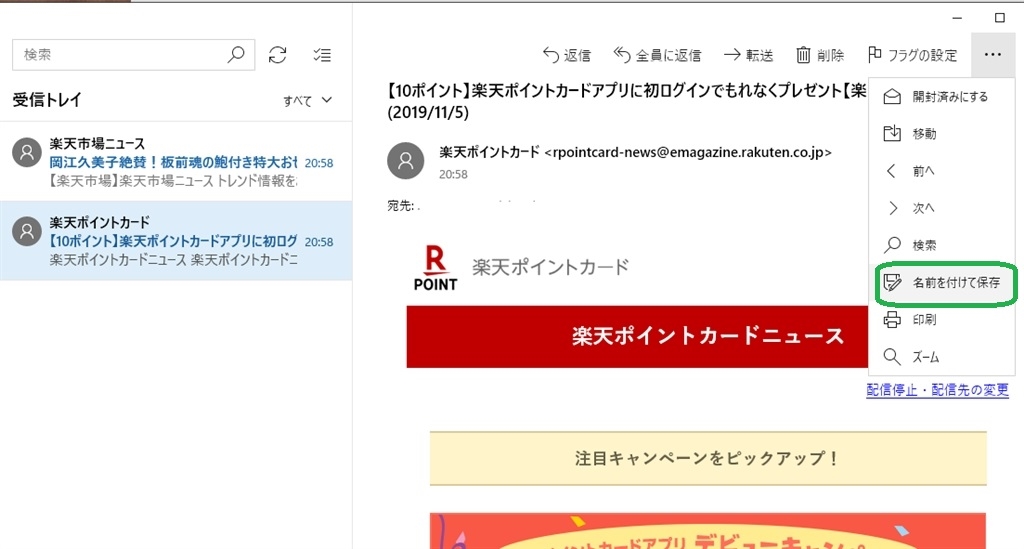Click 楽天市場ニュース sender avatar
Screen dimensions: 1024x549
(x=27, y=153)
